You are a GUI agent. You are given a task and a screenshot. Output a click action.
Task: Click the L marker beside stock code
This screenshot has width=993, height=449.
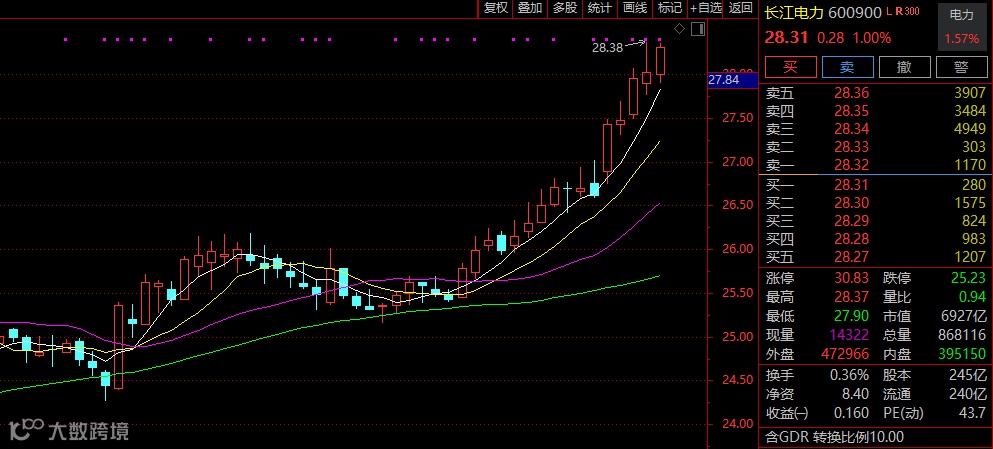(889, 11)
